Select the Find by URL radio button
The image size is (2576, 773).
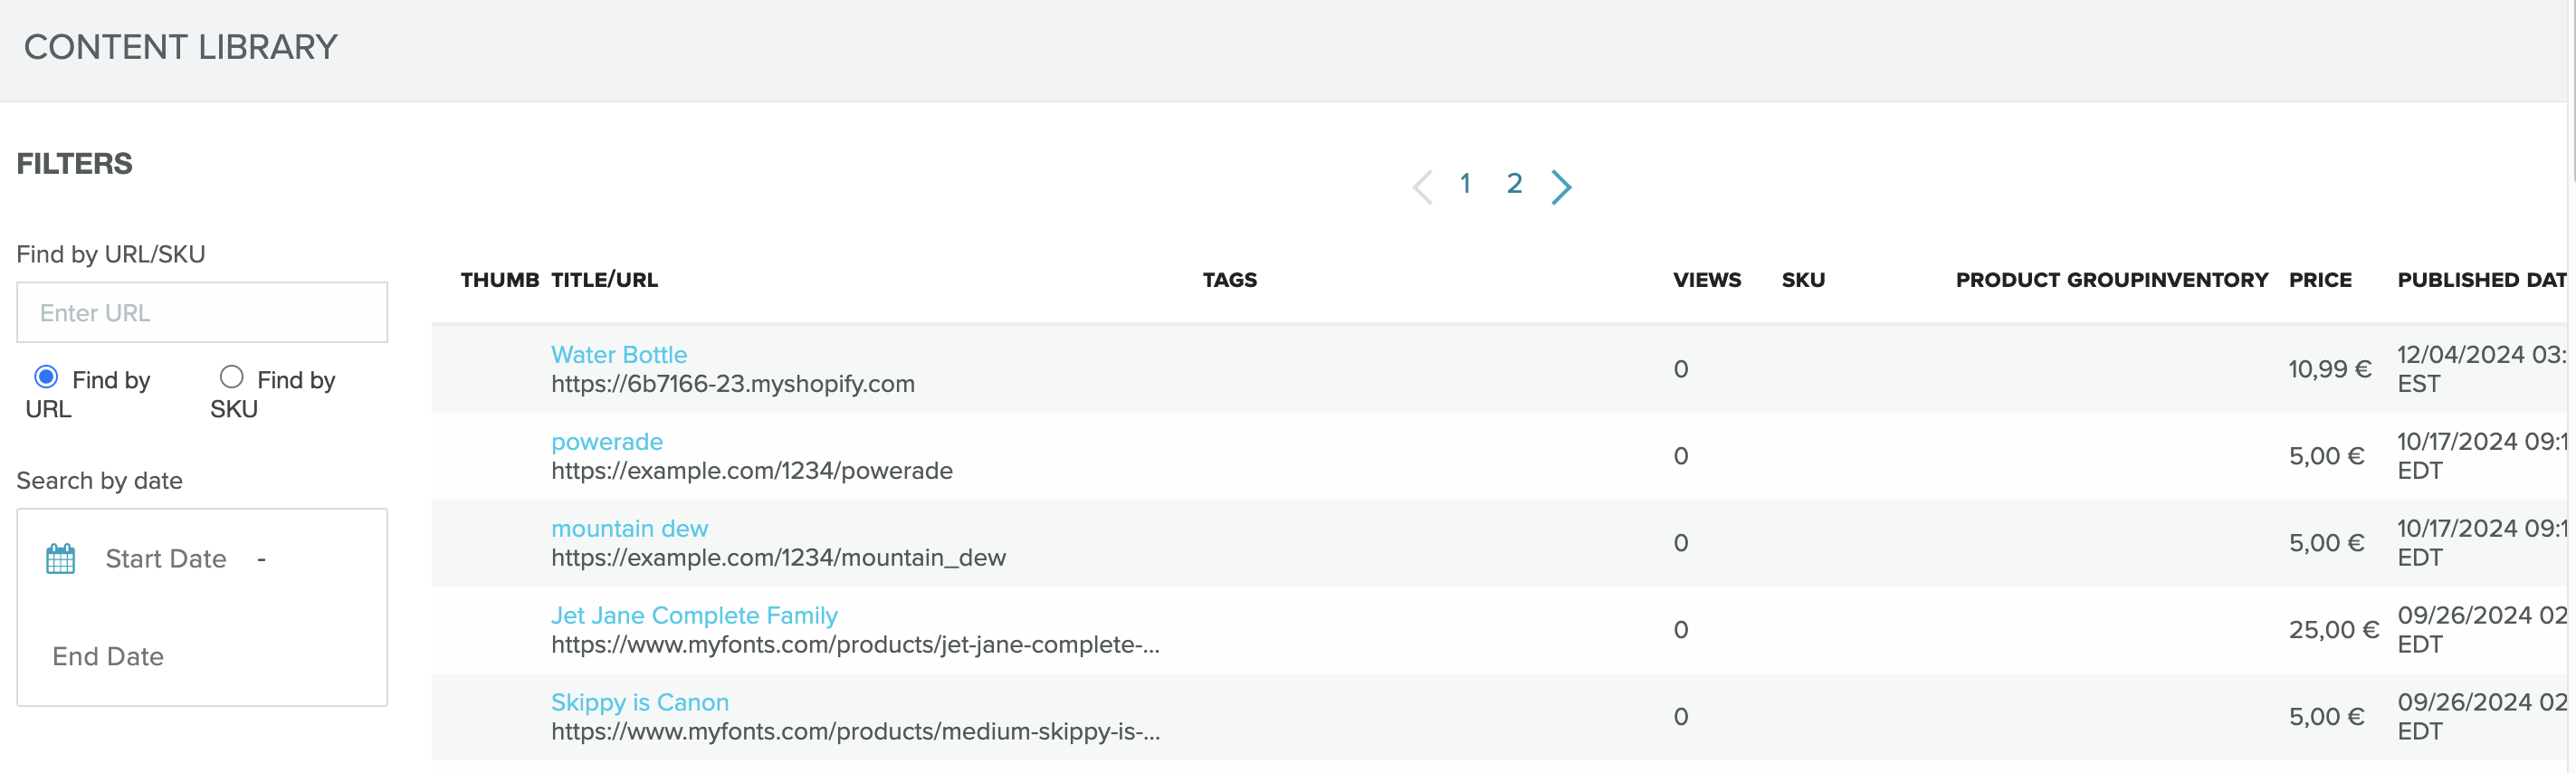coord(46,377)
